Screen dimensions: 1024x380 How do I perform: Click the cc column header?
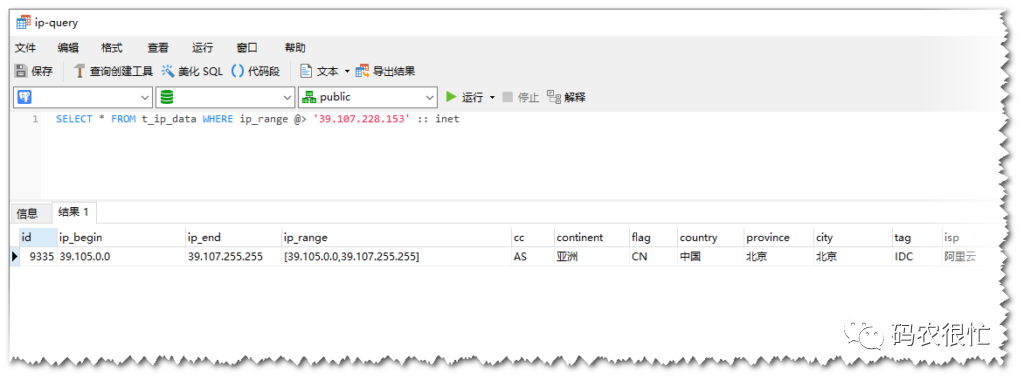tap(533, 237)
